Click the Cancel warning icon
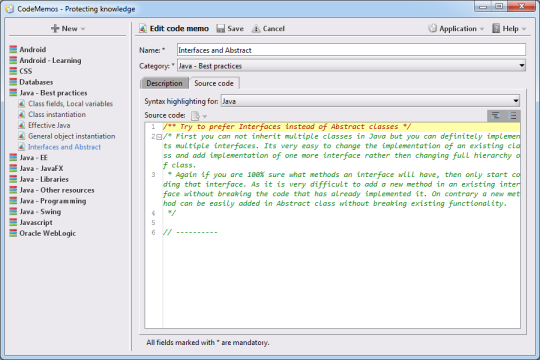540x360 pixels. point(256,29)
